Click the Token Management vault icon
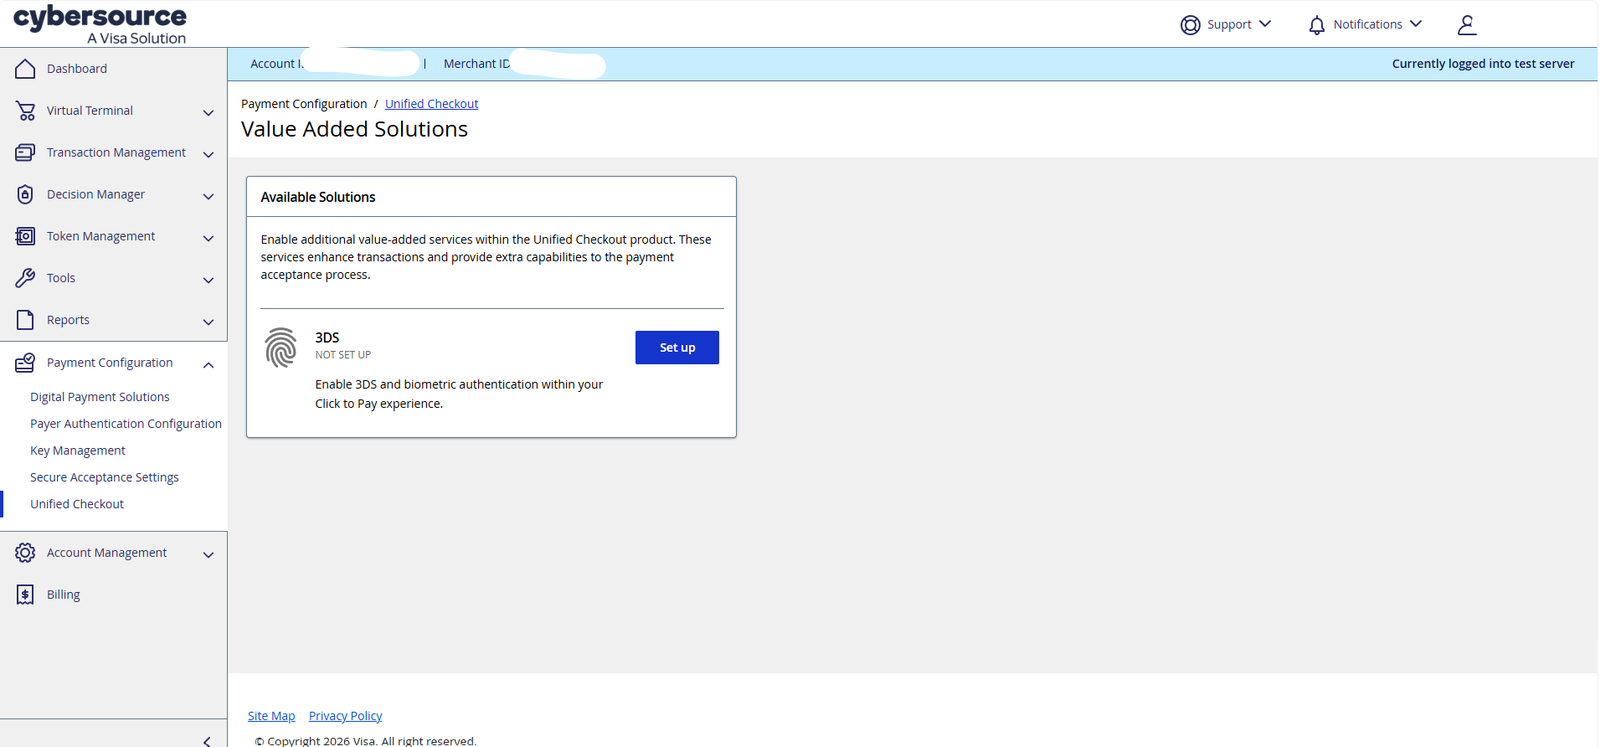 coord(25,237)
